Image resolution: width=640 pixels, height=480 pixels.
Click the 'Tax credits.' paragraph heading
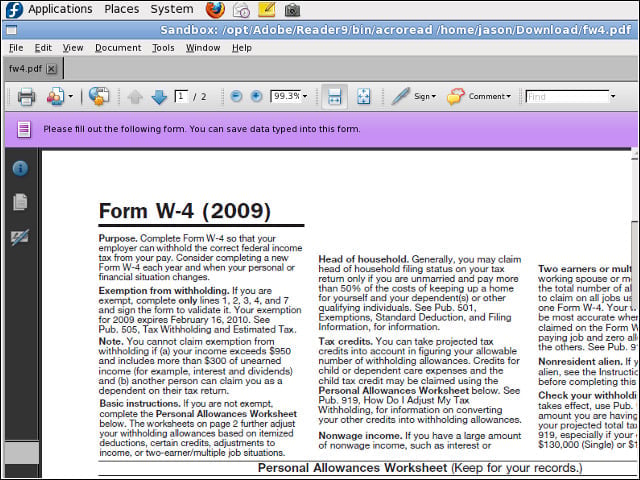pyautogui.click(x=345, y=341)
